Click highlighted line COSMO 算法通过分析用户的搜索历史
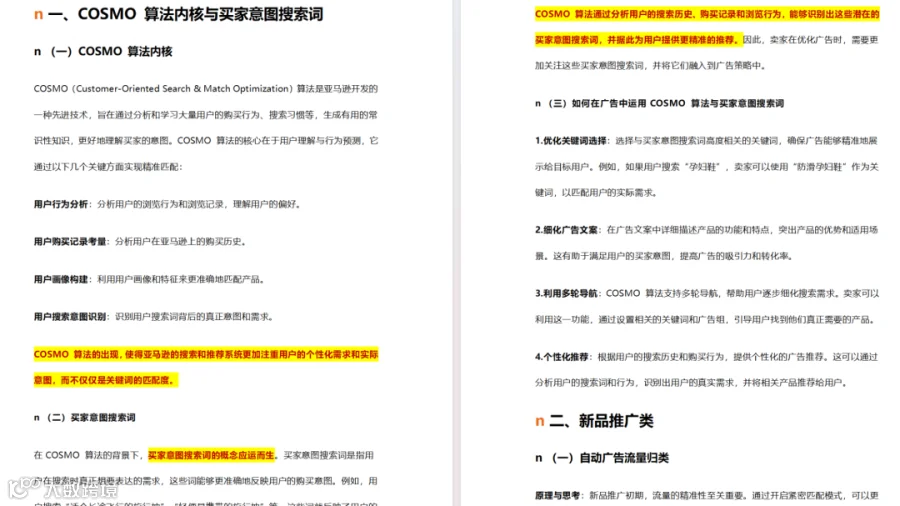900x506 pixels. click(x=707, y=27)
